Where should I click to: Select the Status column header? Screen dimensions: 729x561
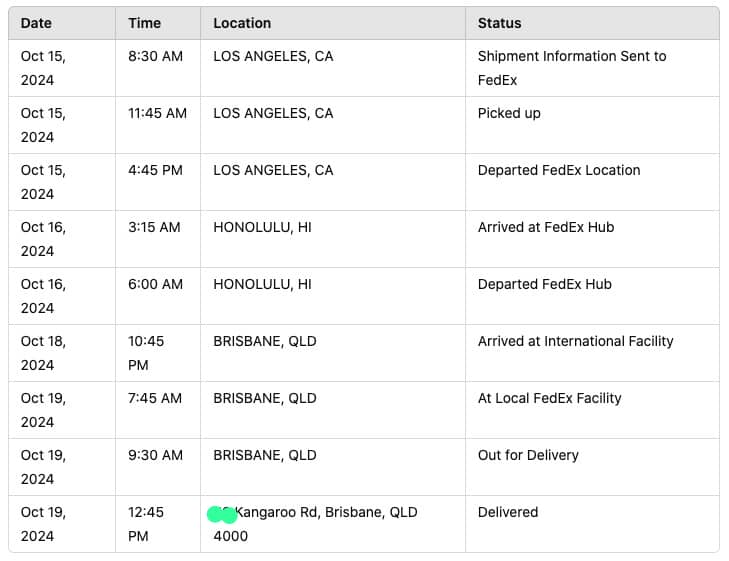(x=499, y=23)
